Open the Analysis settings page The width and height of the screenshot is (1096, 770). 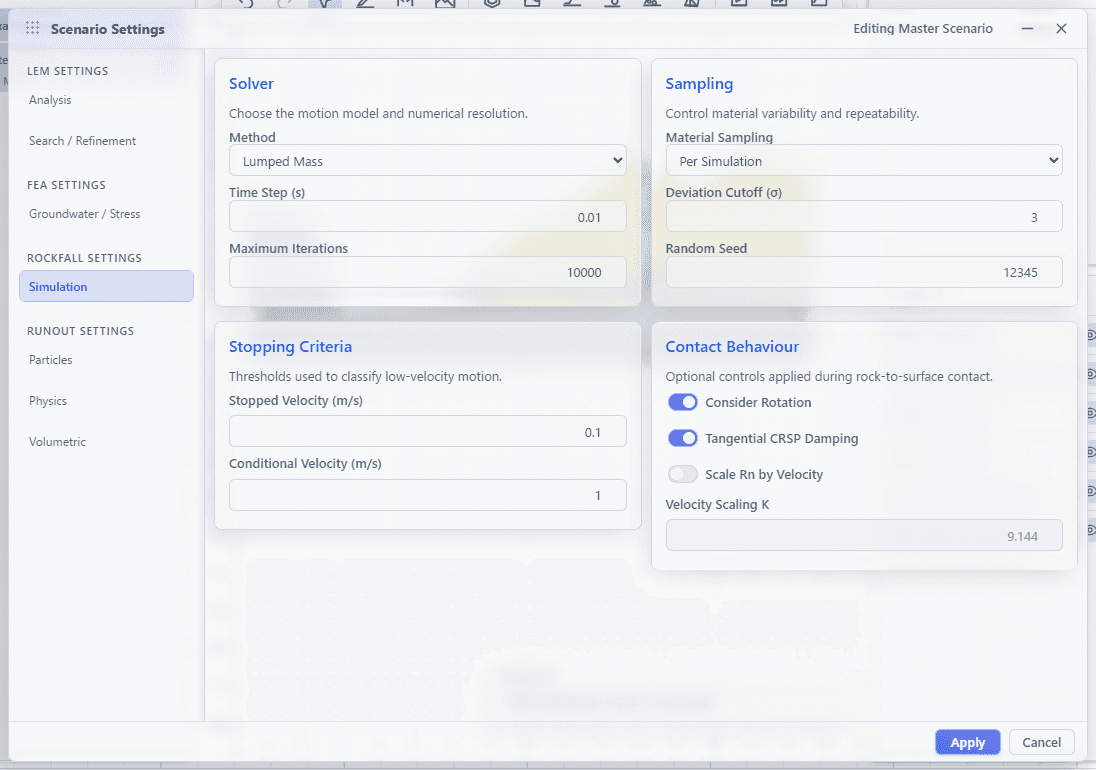coord(50,100)
